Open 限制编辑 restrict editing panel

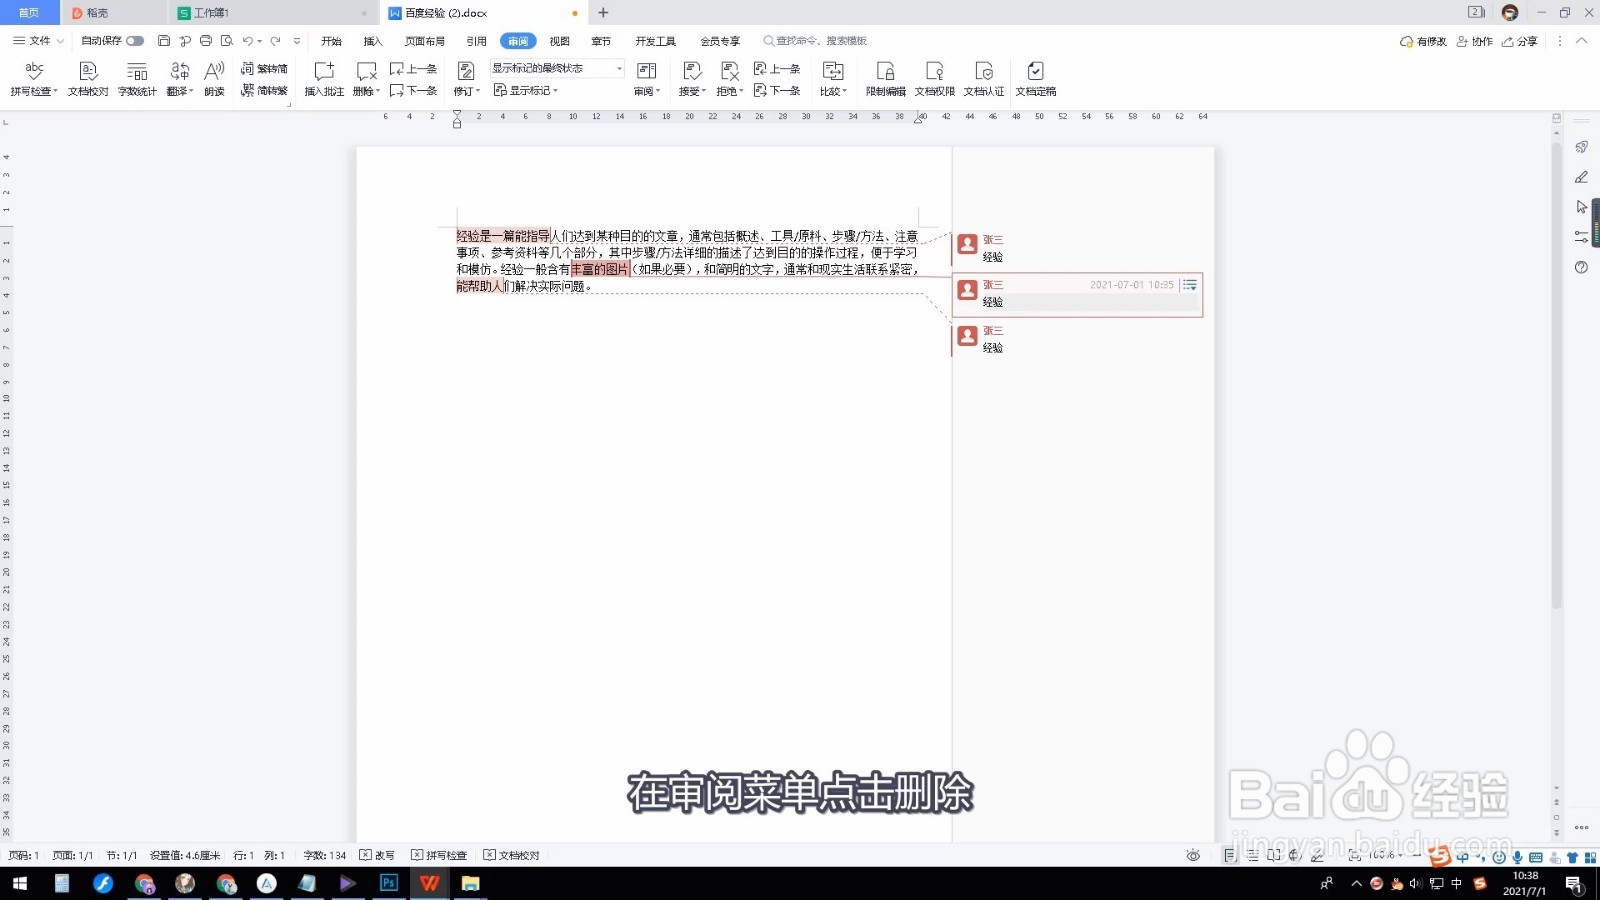pyautogui.click(x=885, y=78)
